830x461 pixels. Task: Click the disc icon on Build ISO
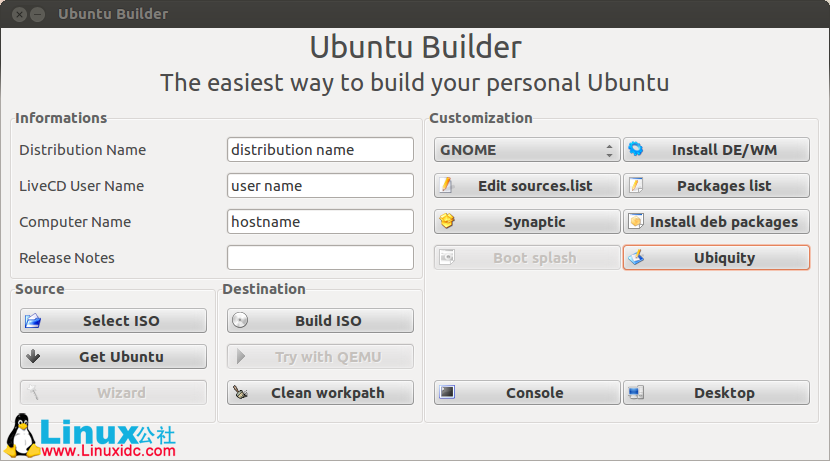(240, 320)
